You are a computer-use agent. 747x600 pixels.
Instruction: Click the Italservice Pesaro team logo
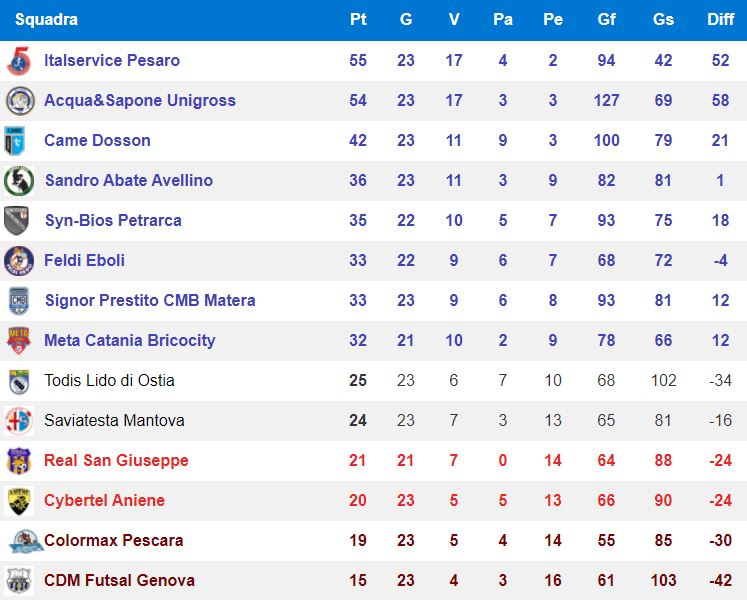click(x=19, y=61)
